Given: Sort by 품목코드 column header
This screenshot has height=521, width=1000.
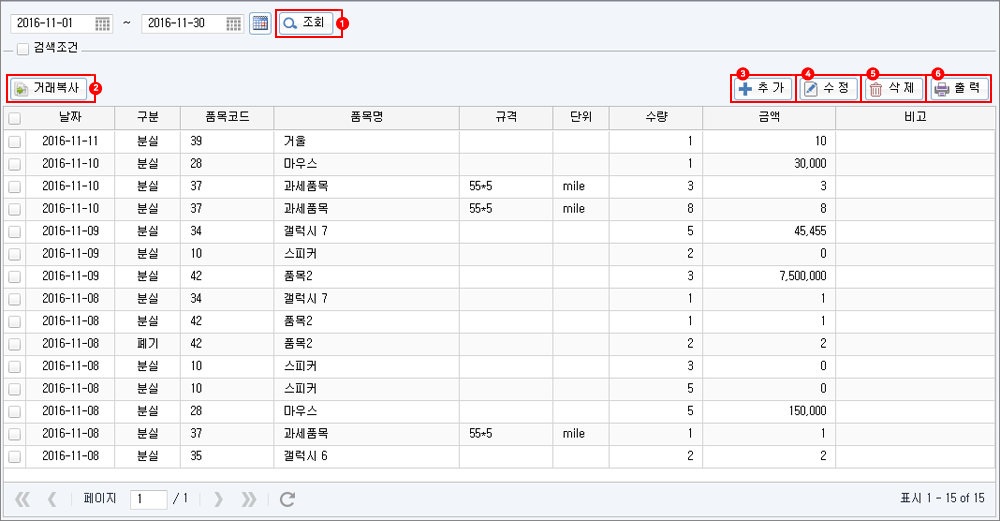Looking at the screenshot, I should coord(228,117).
